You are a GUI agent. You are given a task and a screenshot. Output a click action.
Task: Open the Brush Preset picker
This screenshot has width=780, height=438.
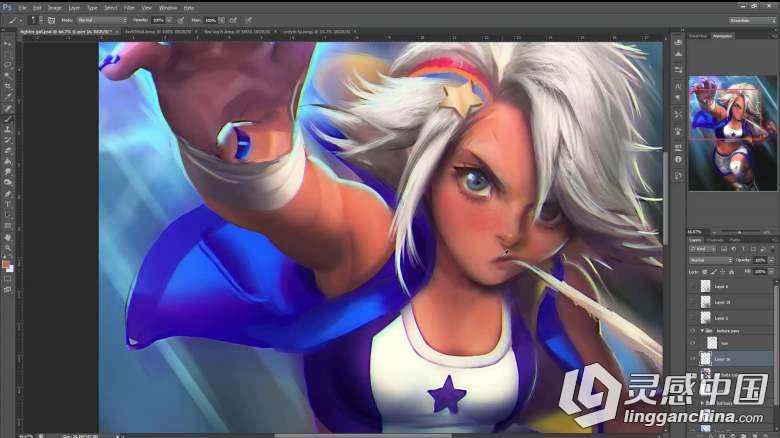35,20
